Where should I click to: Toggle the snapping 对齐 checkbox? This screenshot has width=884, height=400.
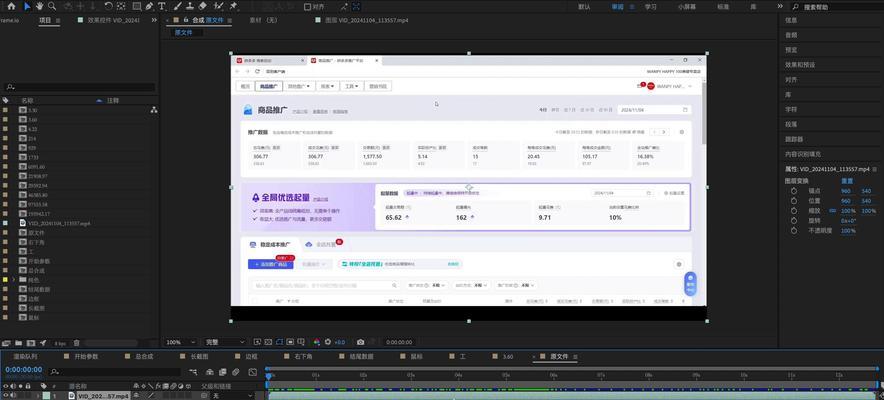tap(307, 7)
